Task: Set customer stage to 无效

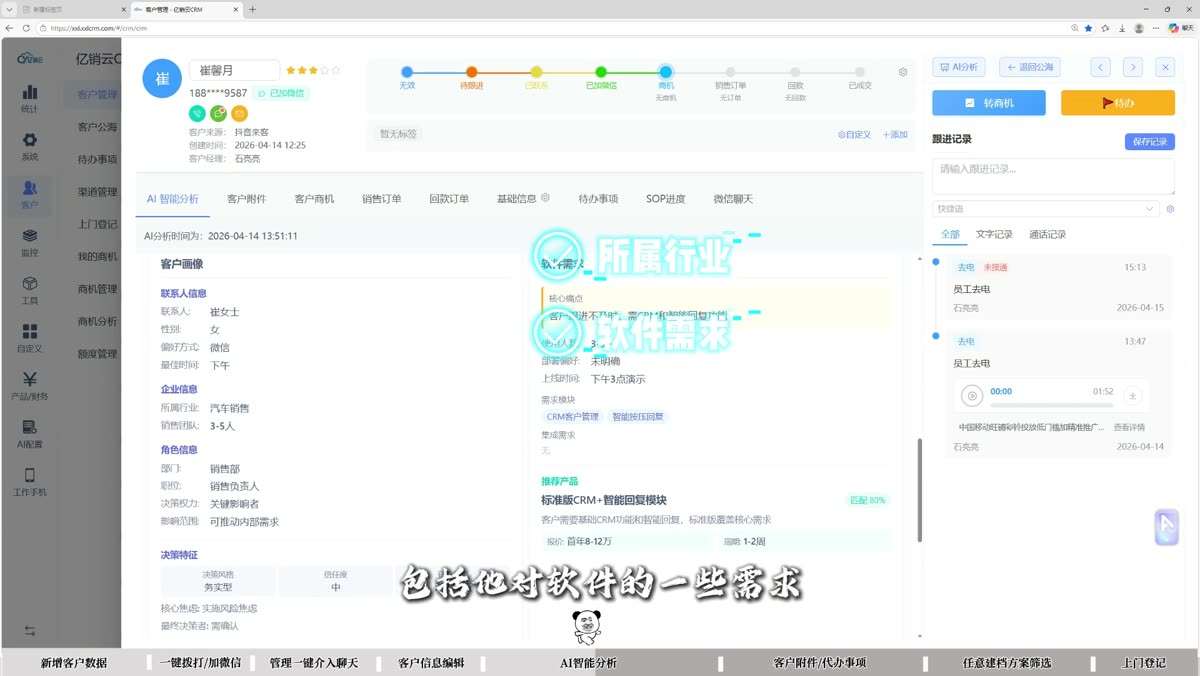Action: click(x=407, y=72)
